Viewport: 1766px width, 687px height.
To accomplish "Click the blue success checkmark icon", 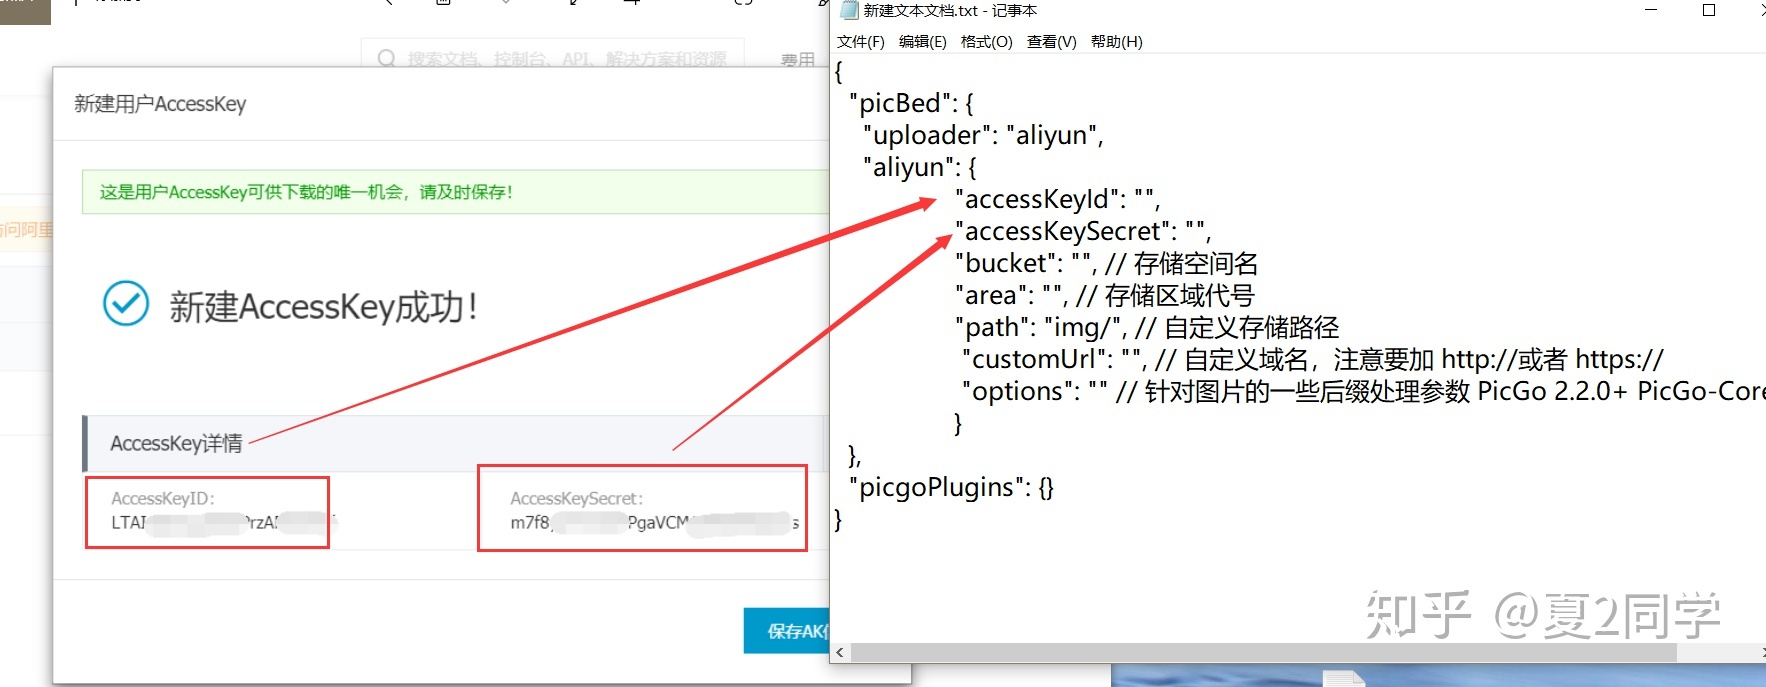I will coord(126,304).
